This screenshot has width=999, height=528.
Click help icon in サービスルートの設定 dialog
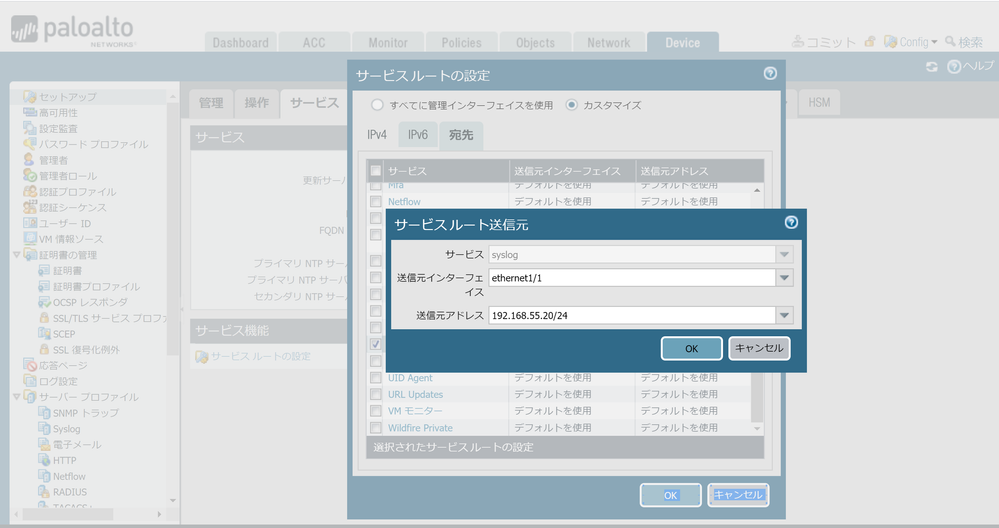pos(770,74)
